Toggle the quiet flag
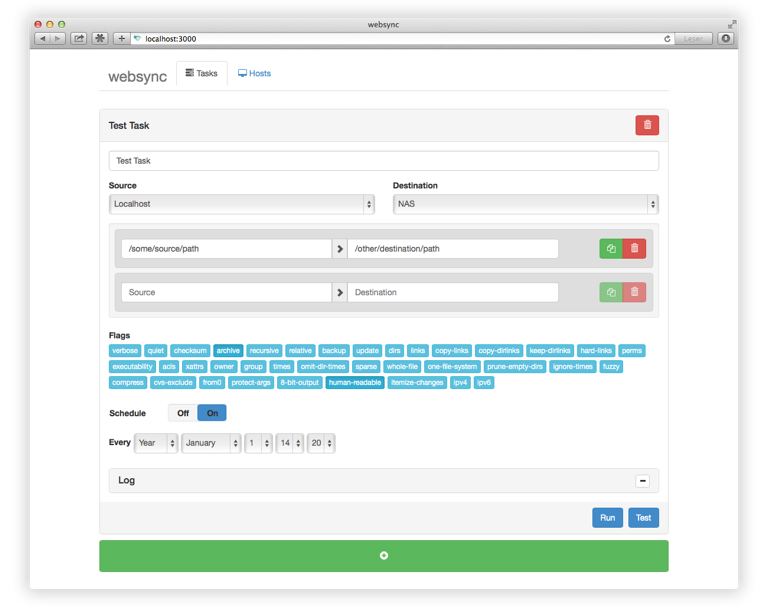Image resolution: width=768 pixels, height=607 pixels. click(156, 350)
